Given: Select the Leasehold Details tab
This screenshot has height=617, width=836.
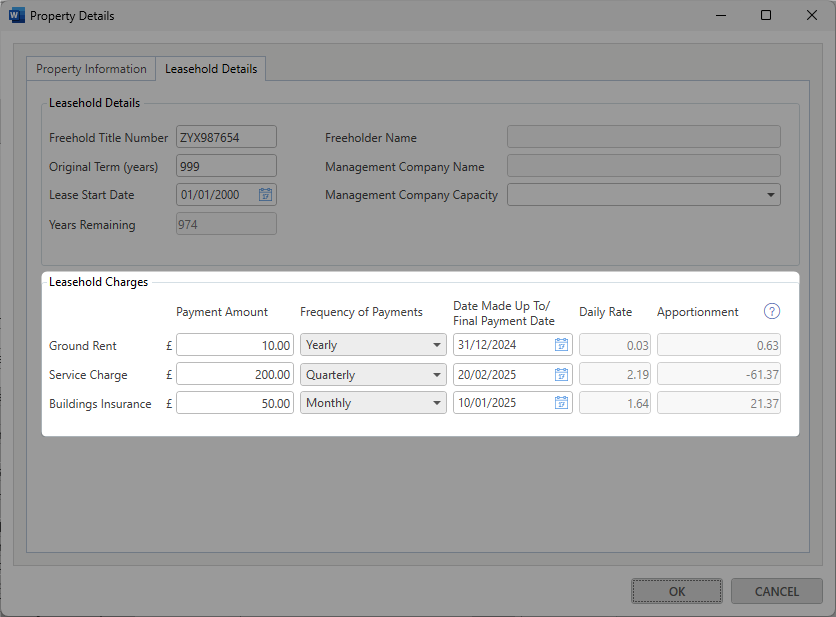Looking at the screenshot, I should click(x=211, y=69).
